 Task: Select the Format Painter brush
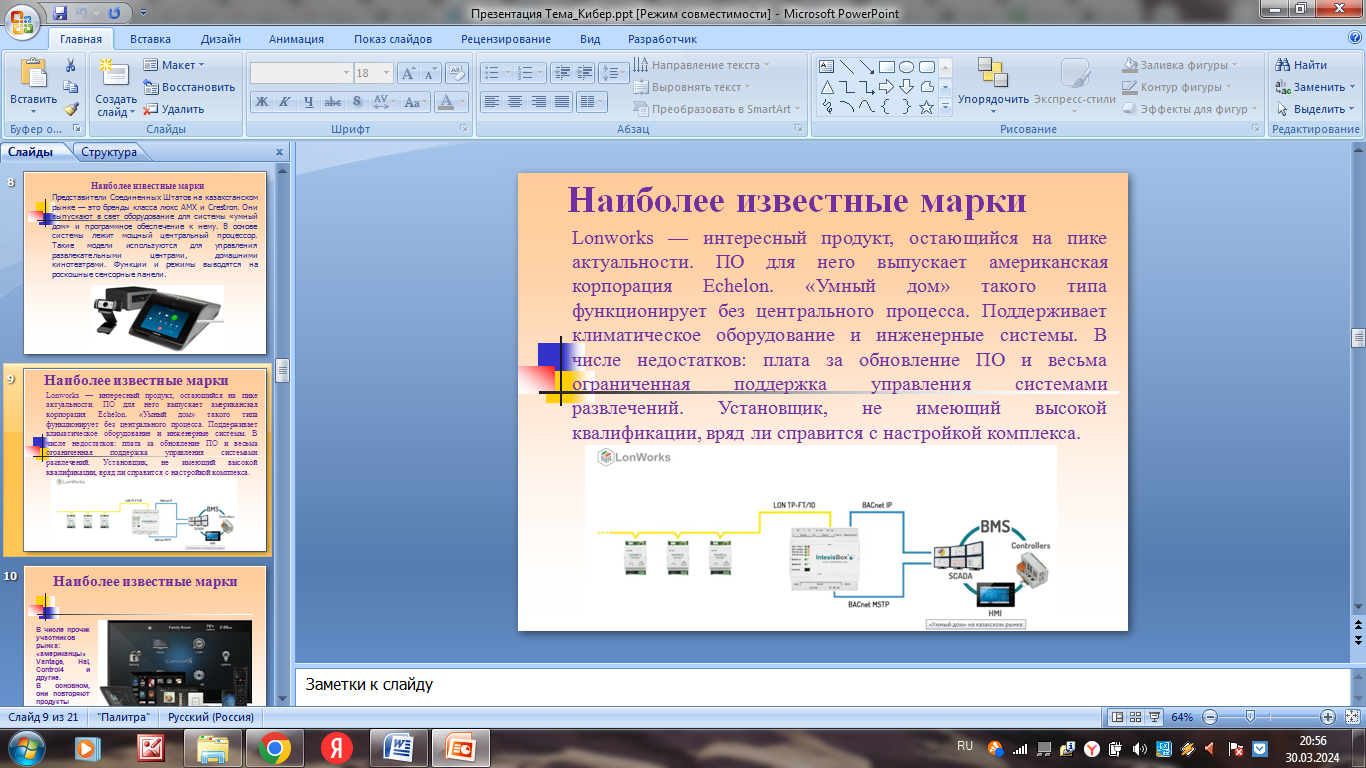coord(71,109)
